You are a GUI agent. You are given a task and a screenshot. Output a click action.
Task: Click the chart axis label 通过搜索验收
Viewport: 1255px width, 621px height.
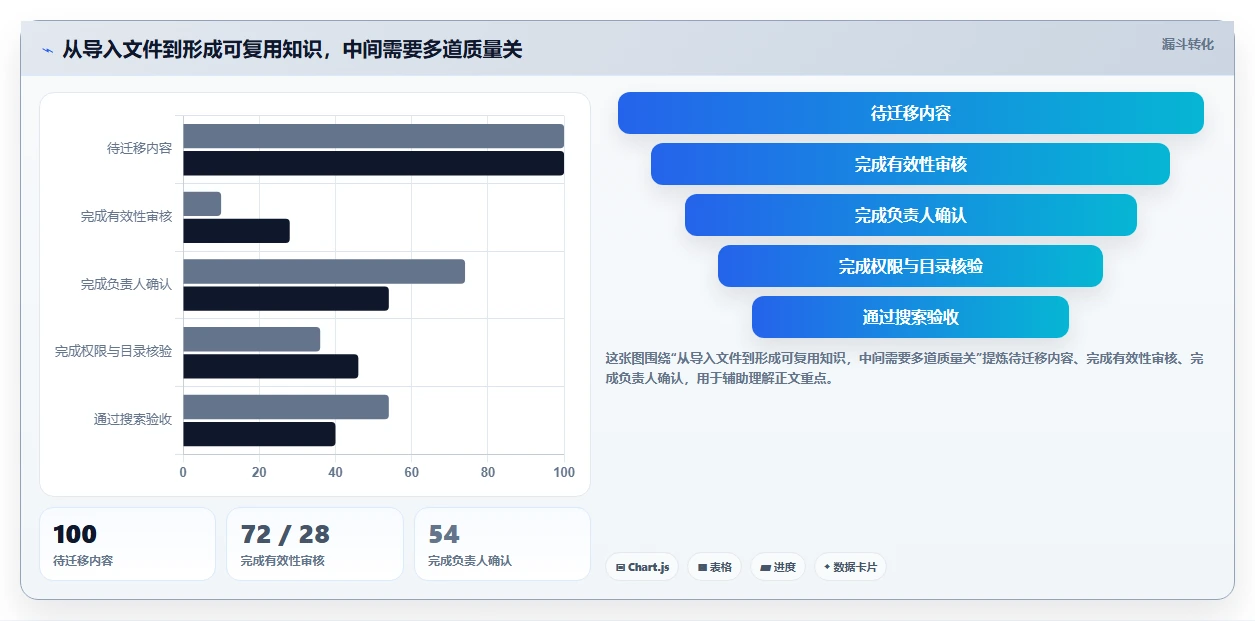point(133,419)
